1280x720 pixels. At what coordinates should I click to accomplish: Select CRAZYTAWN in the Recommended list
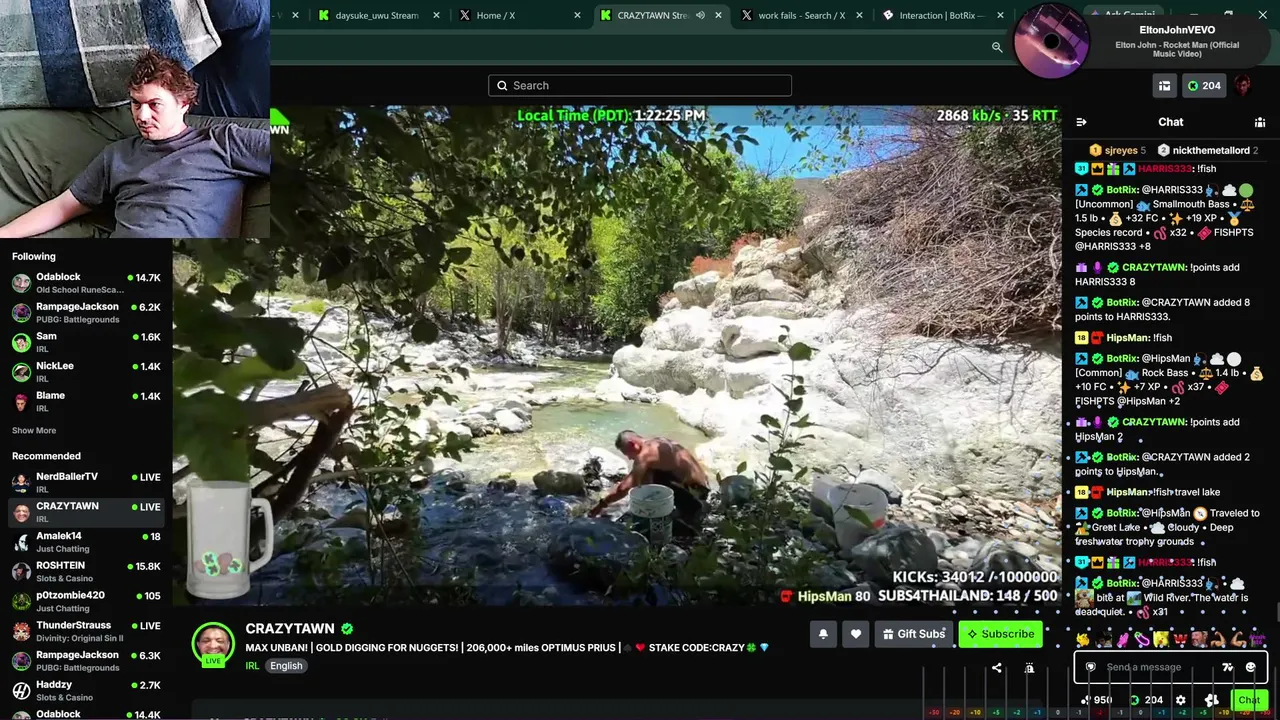click(86, 512)
